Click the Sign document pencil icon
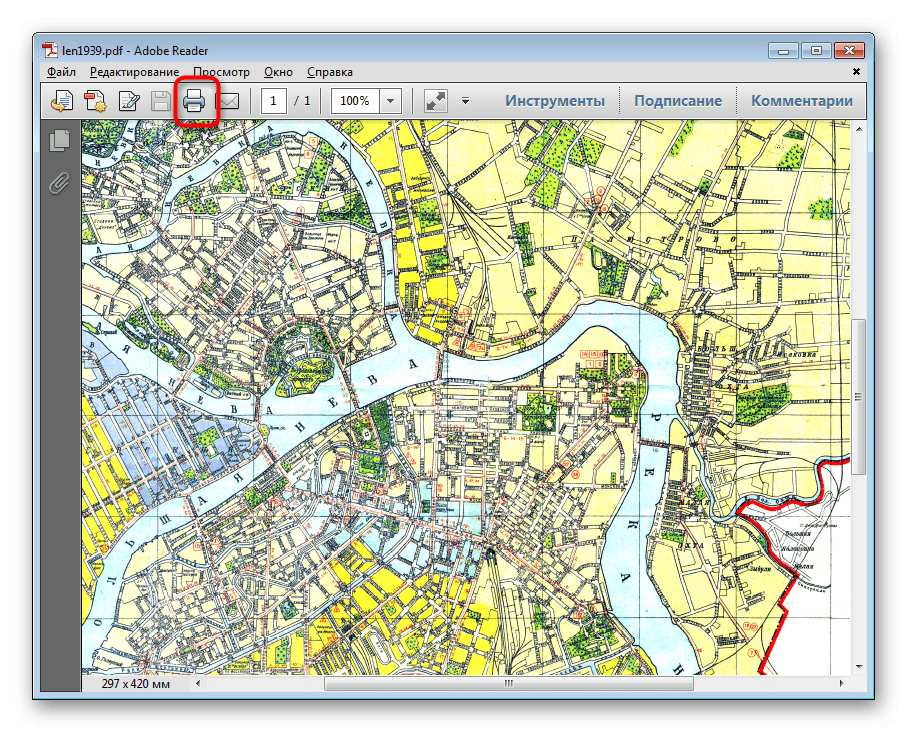Screen dimensions: 907x732 [x=129, y=101]
